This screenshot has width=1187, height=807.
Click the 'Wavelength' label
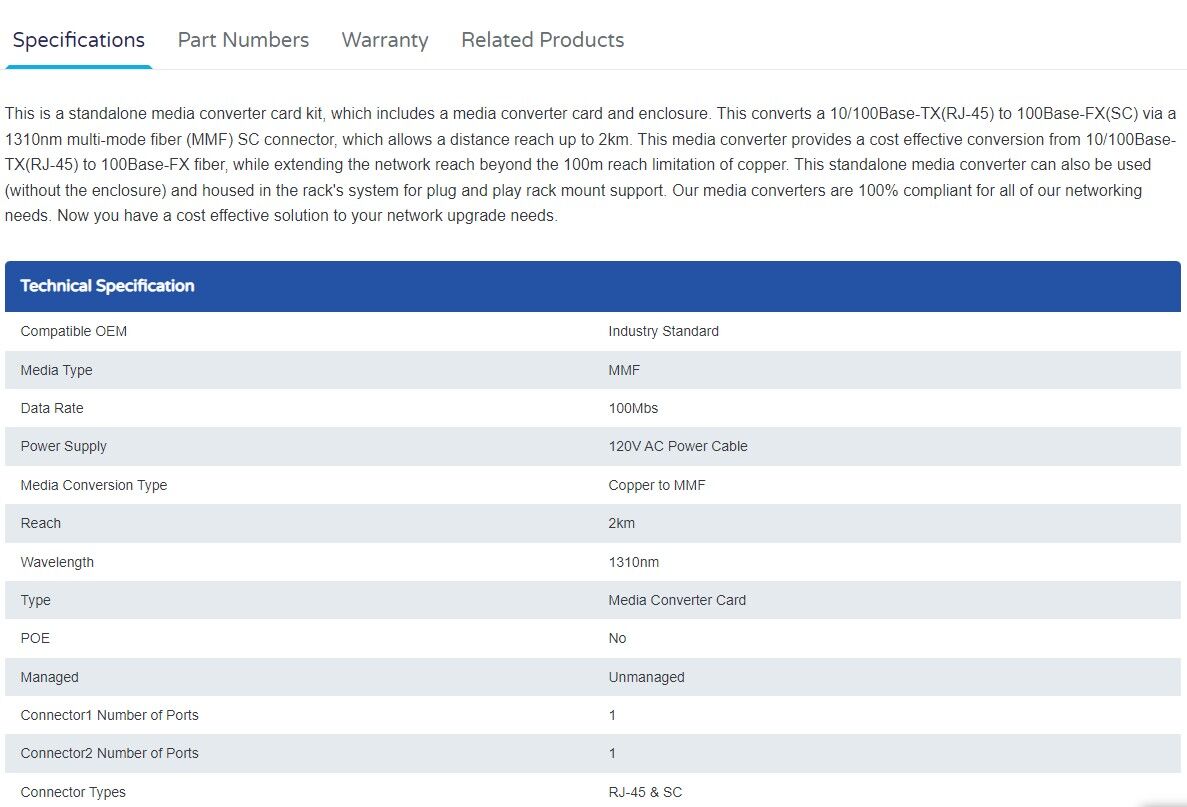[58, 562]
